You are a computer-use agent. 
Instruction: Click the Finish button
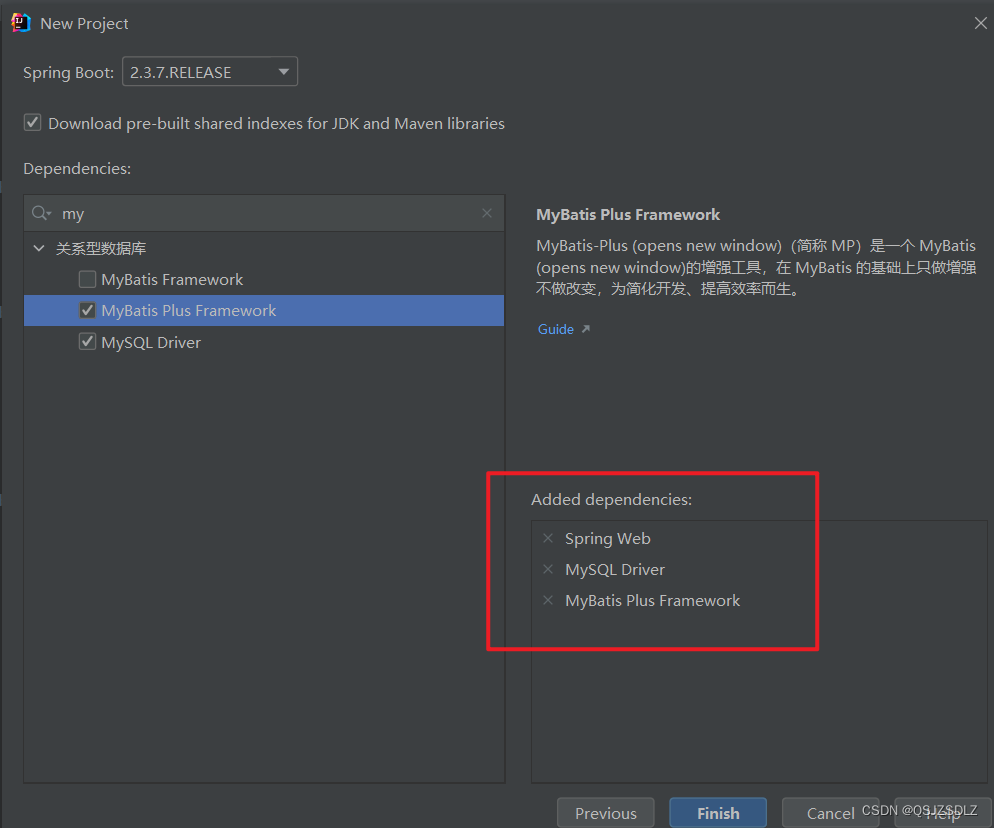(718, 813)
